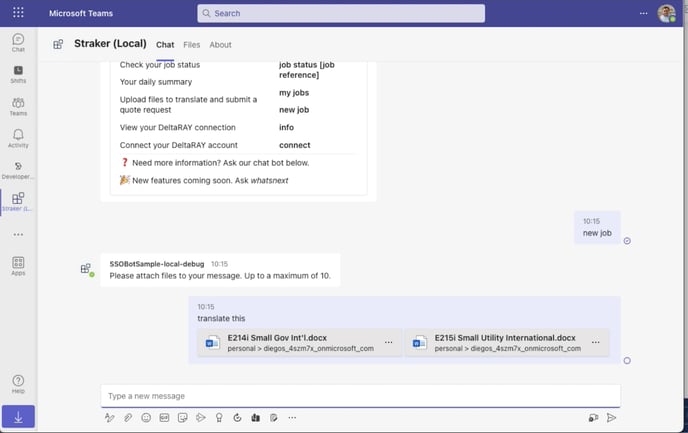Click the Microsoft Teams header title

81,13
